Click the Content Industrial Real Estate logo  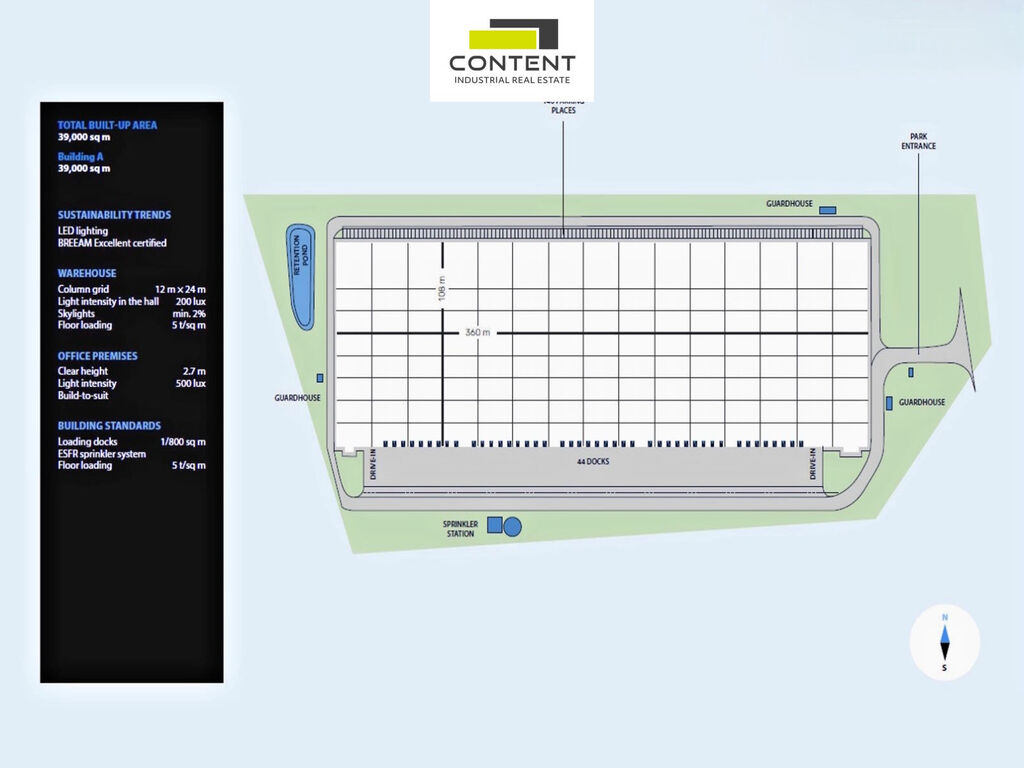coord(512,51)
